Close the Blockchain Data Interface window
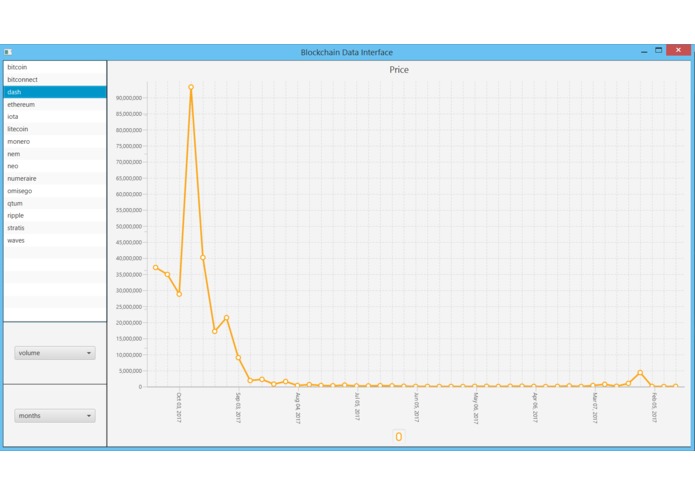 (678, 50)
